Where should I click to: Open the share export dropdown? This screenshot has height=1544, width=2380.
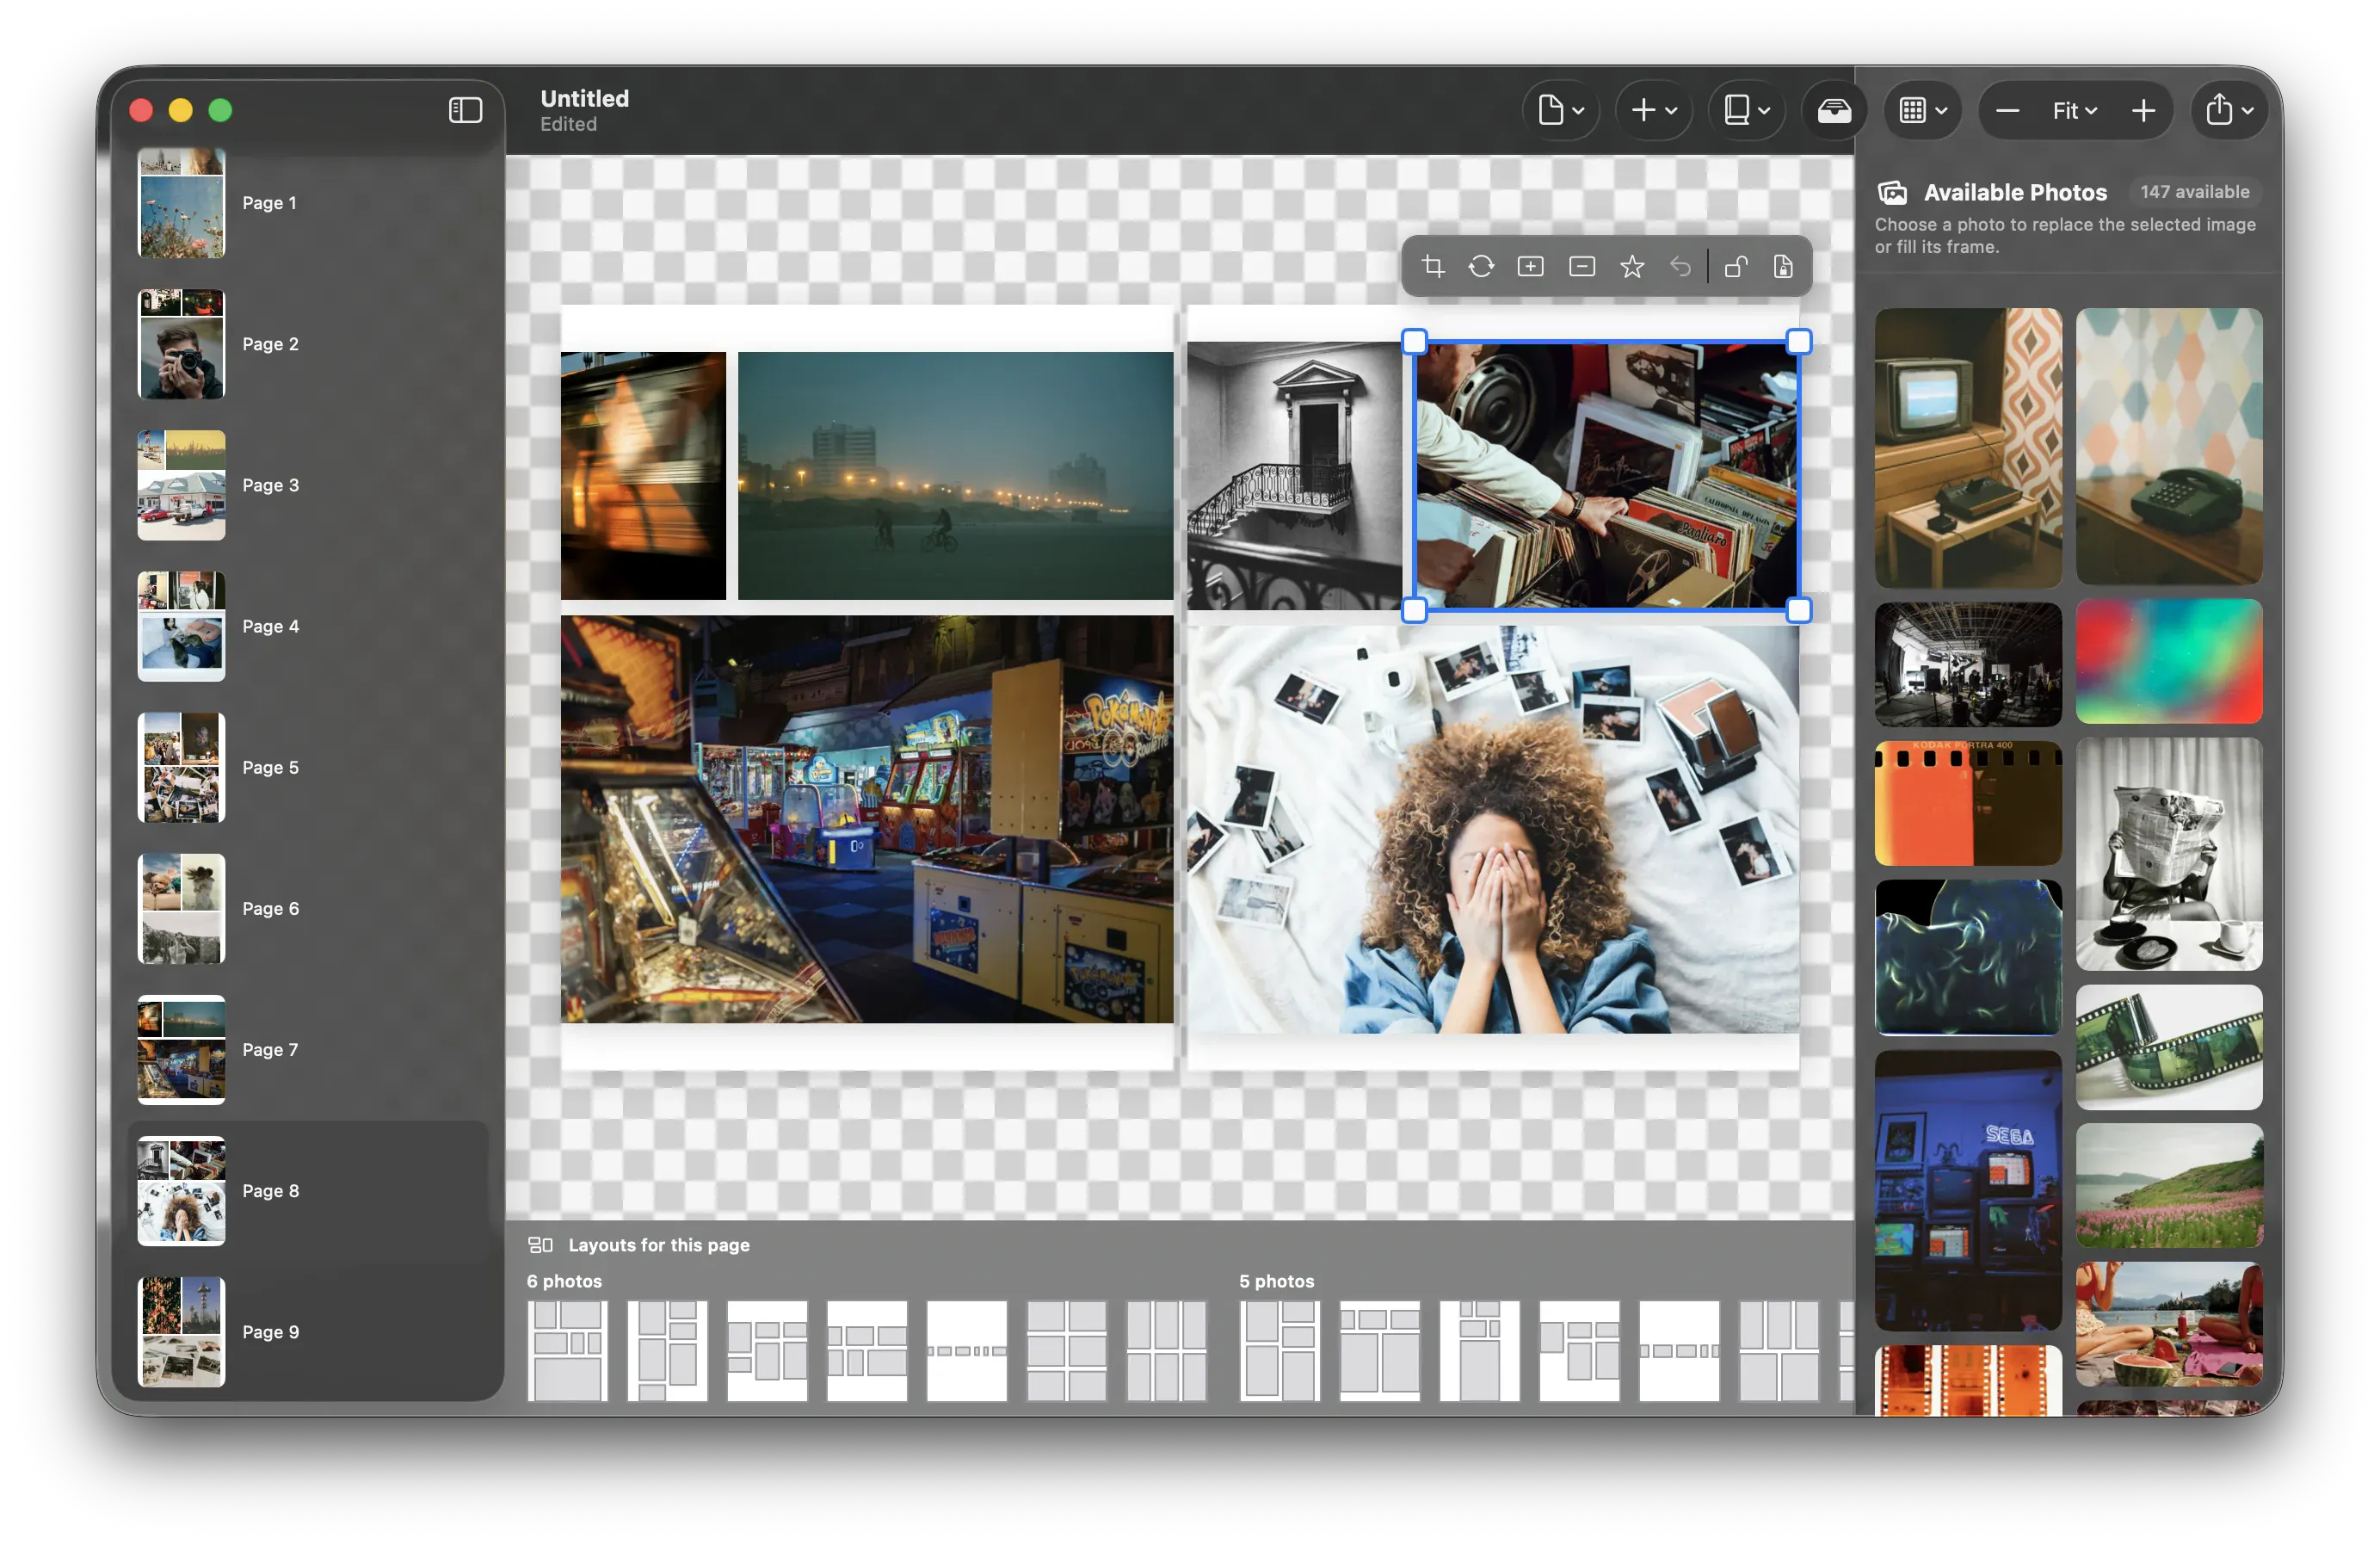pyautogui.click(x=2229, y=110)
